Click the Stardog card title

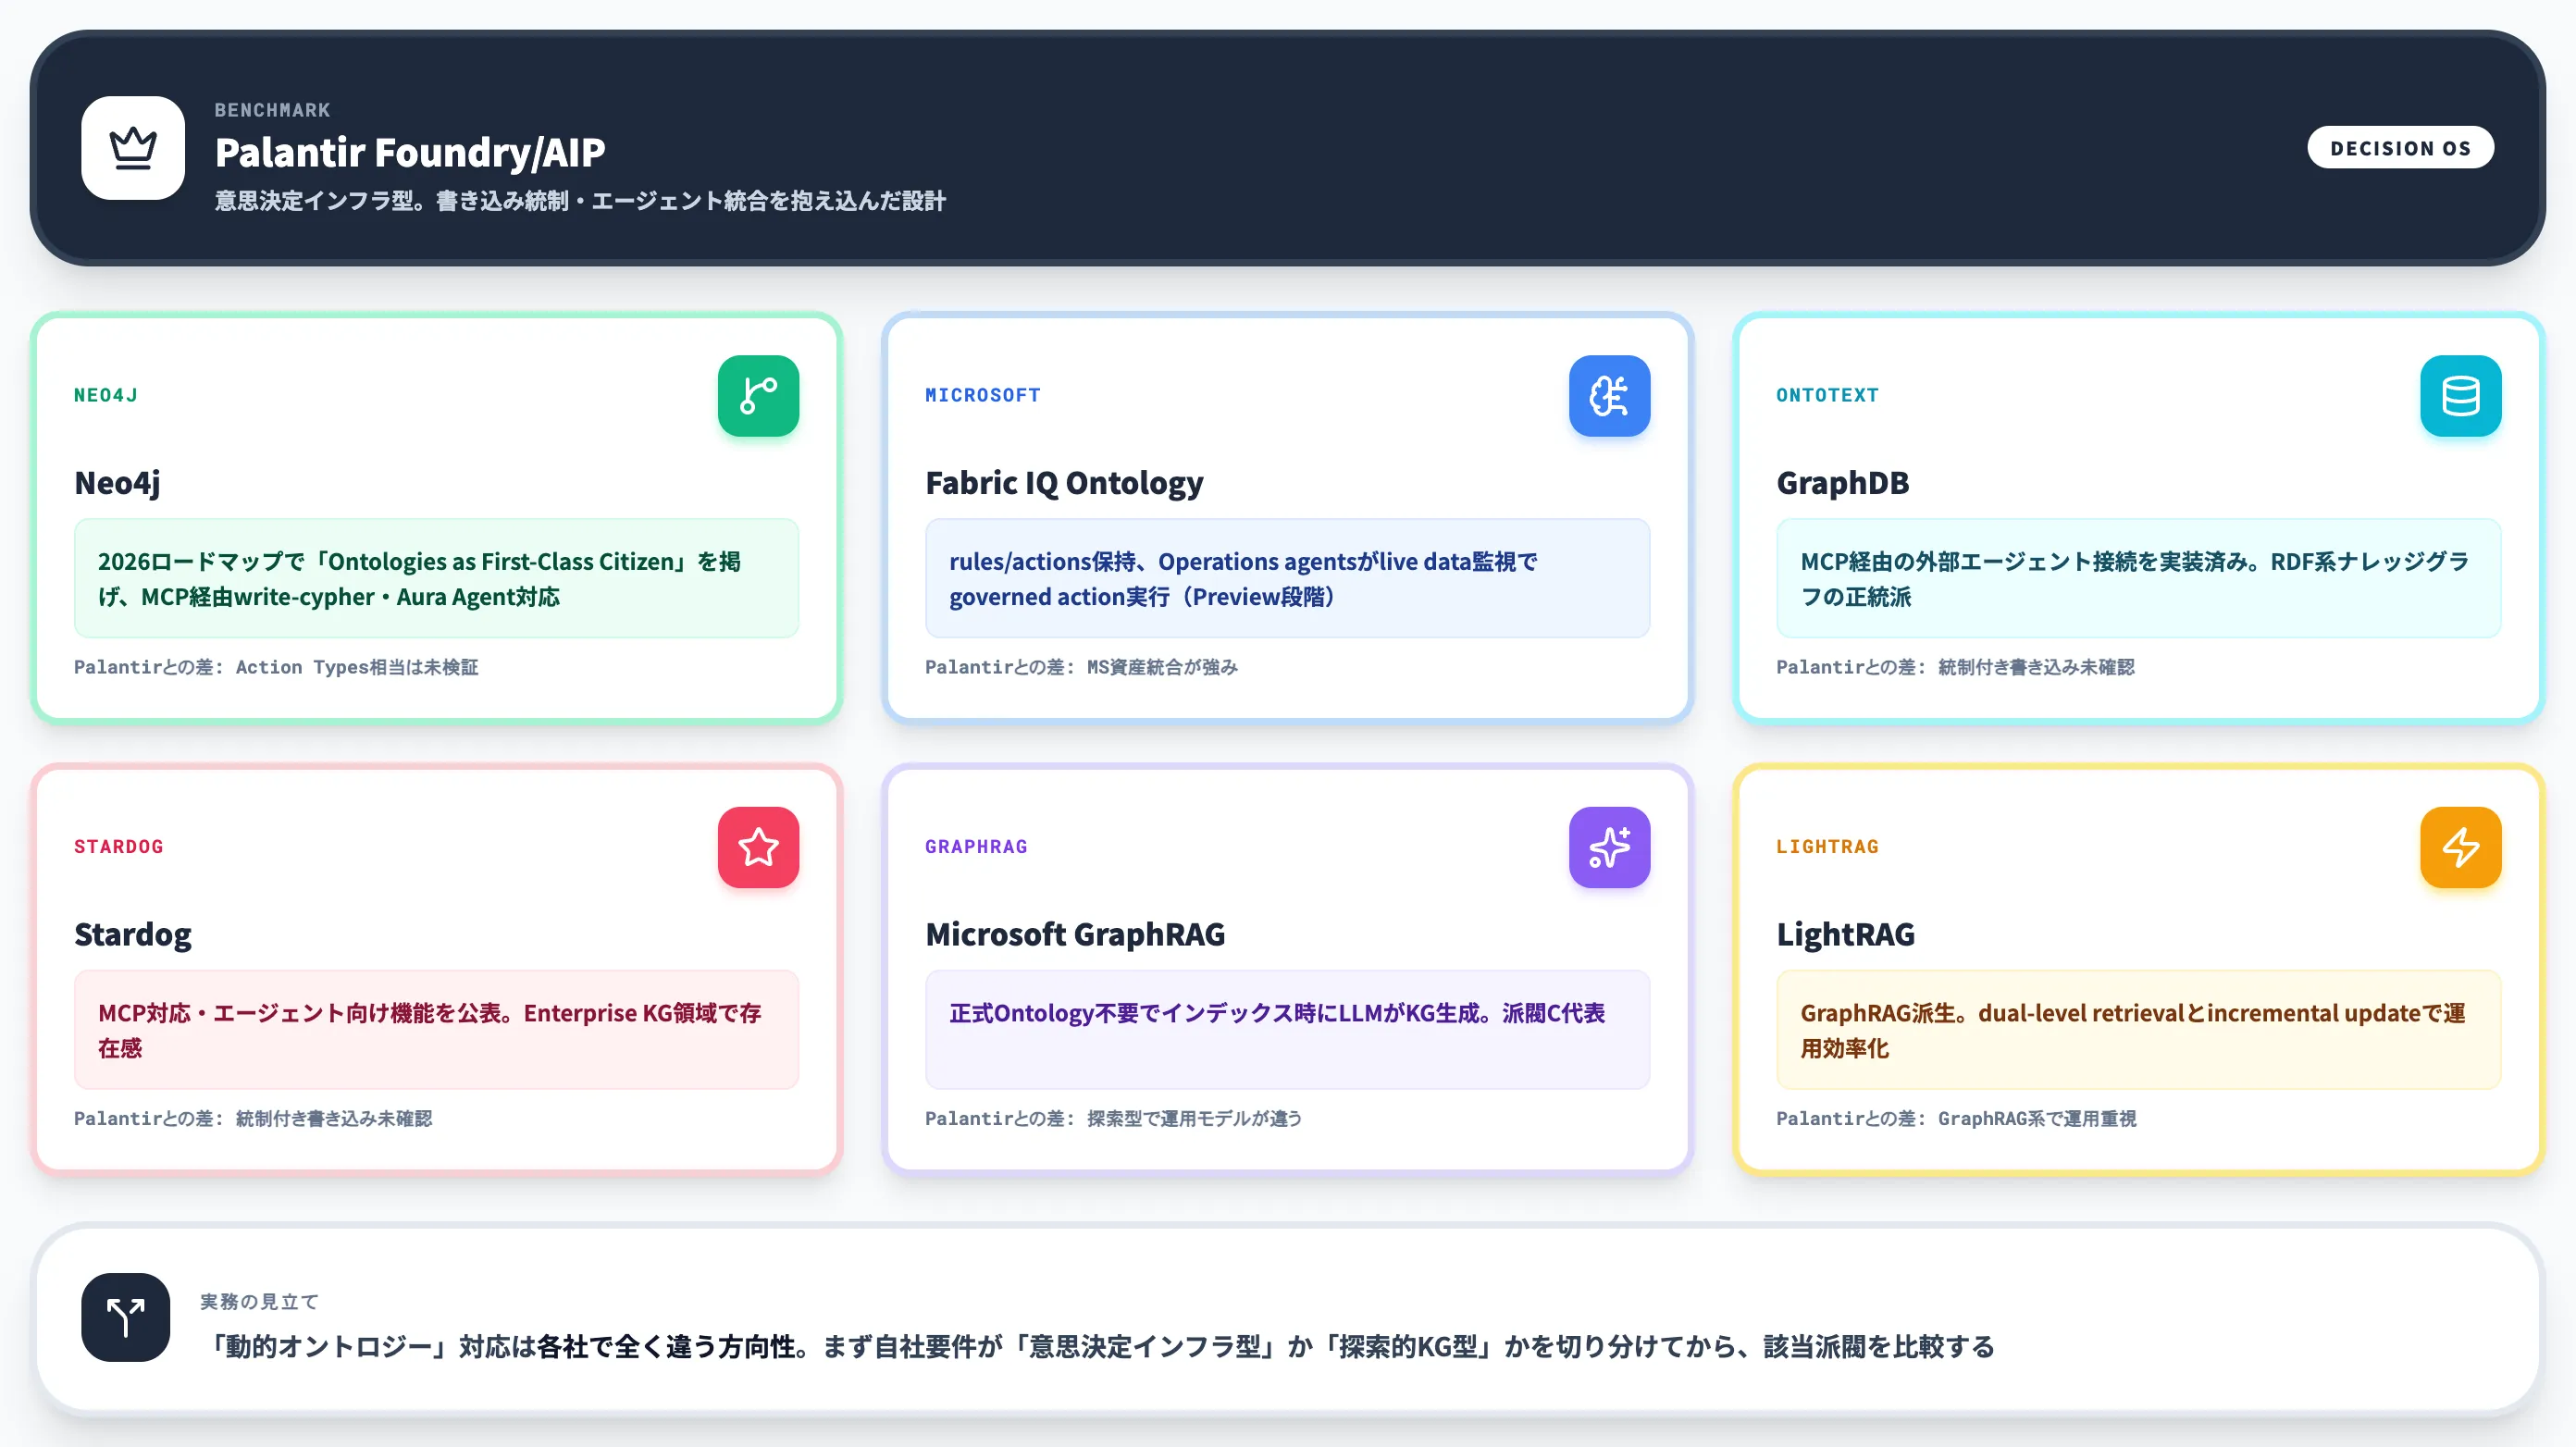[133, 934]
